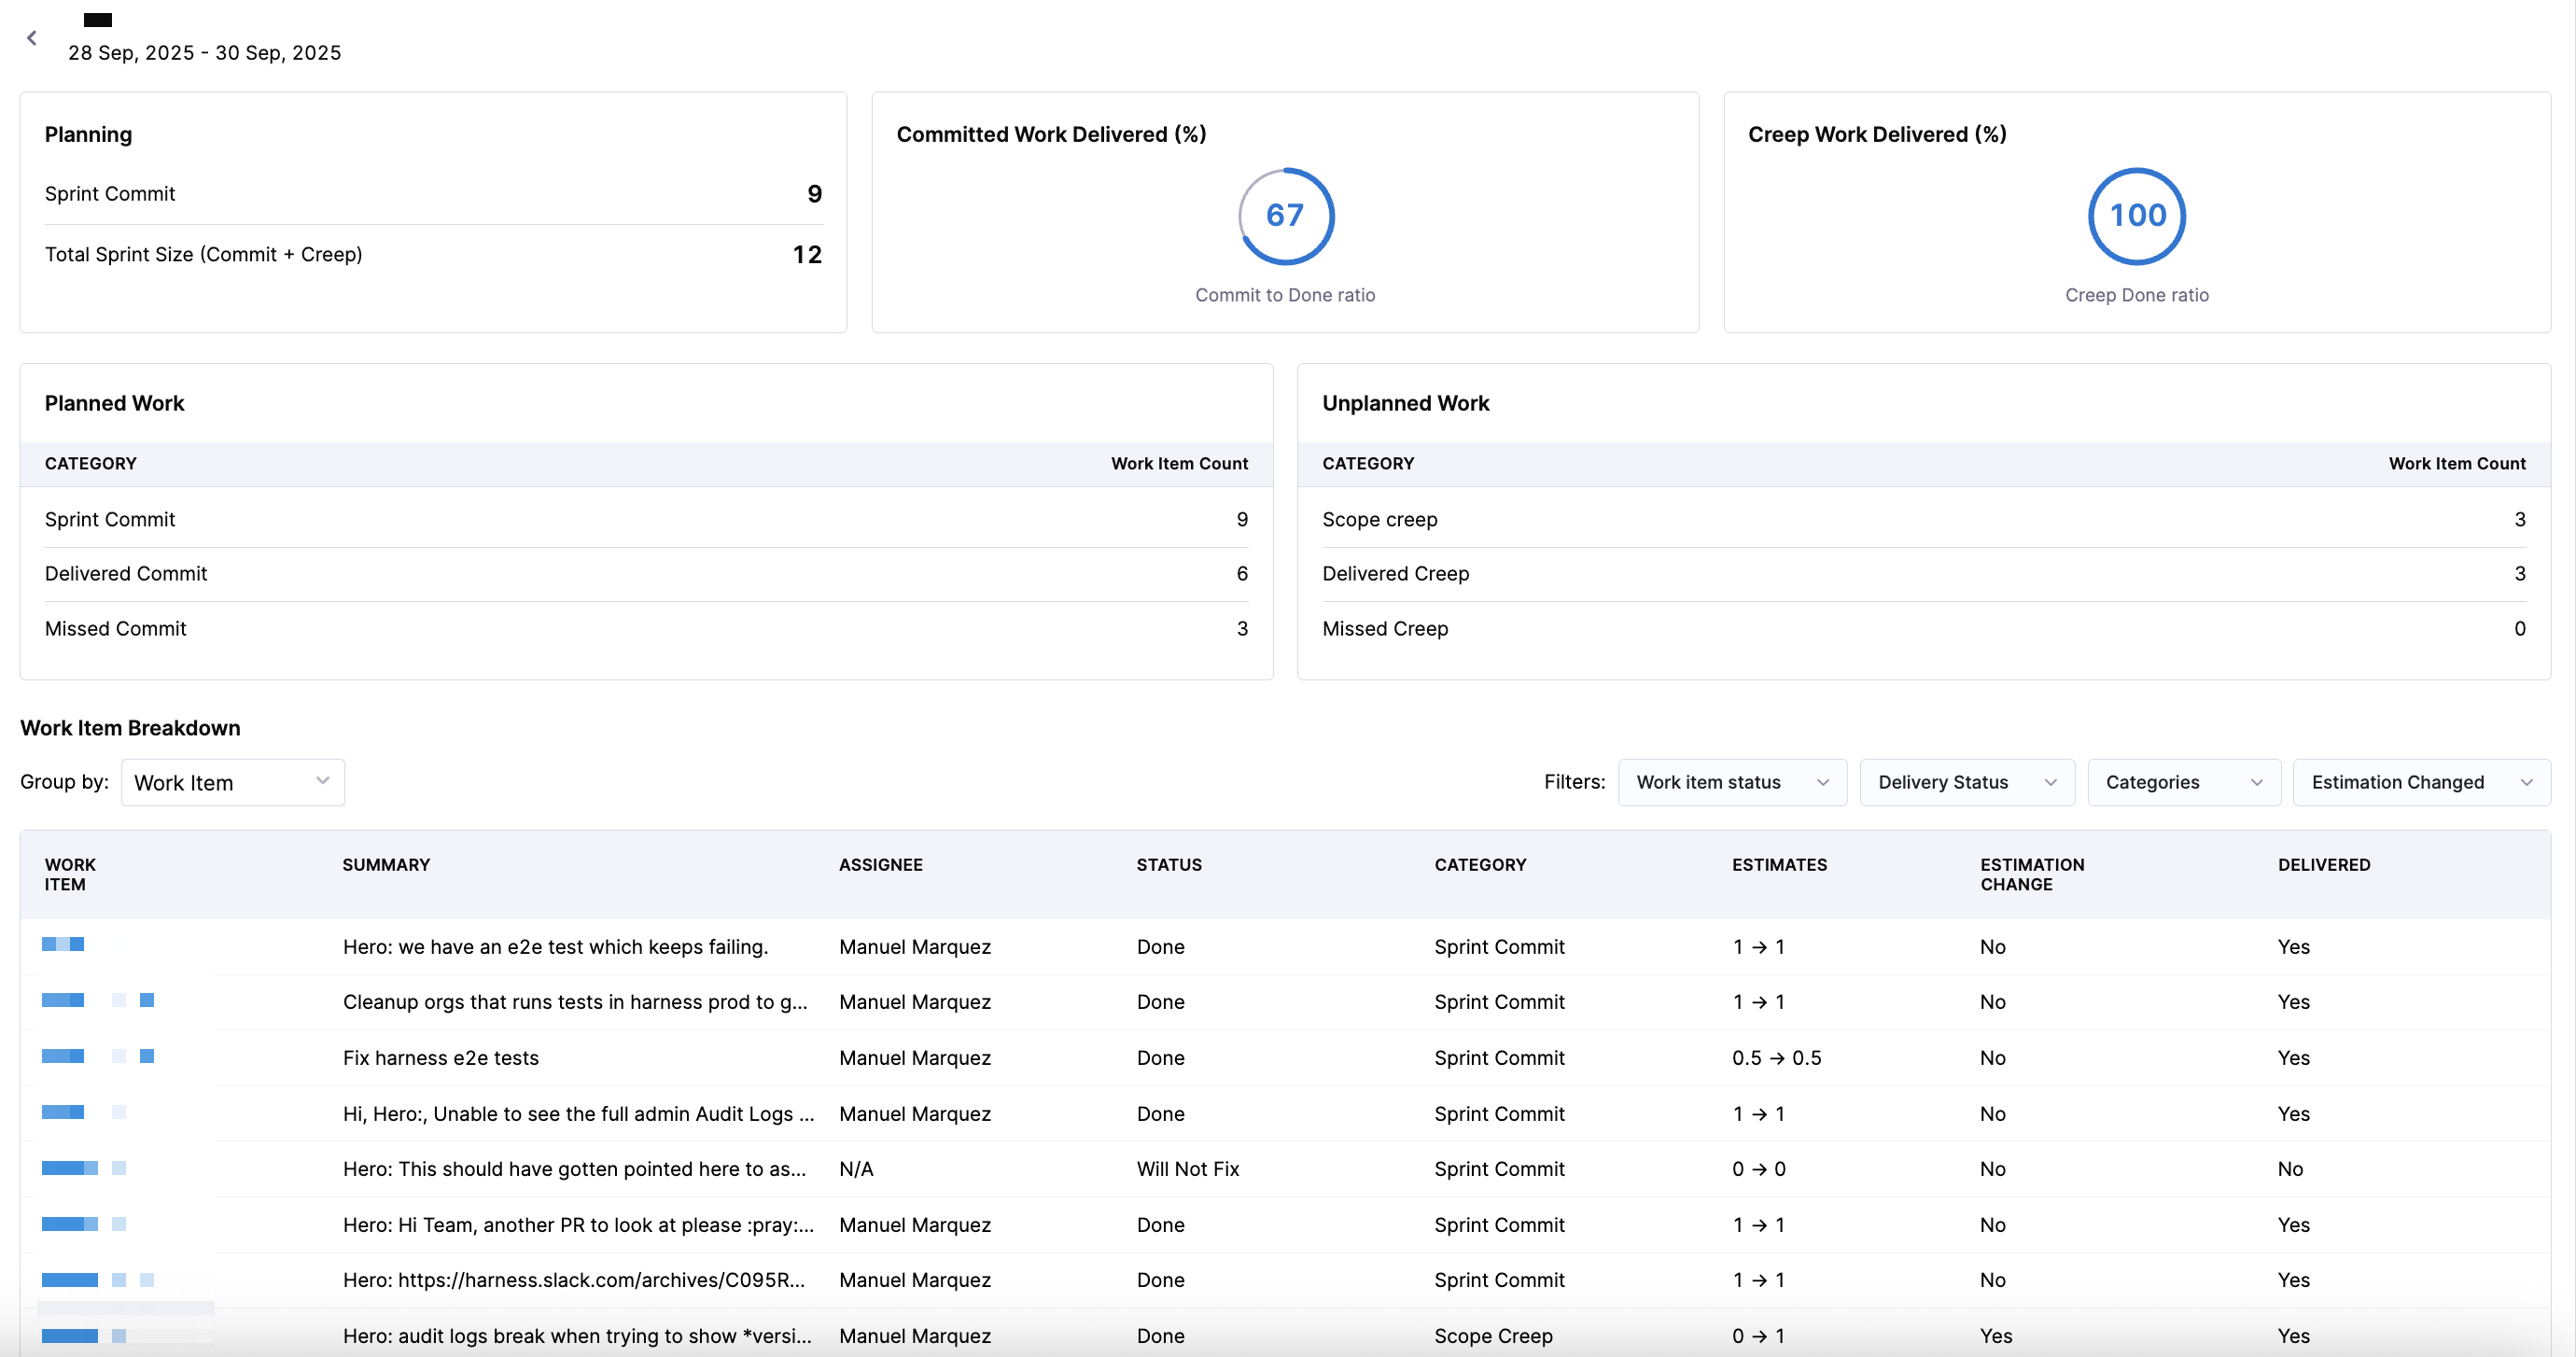Image resolution: width=2576 pixels, height=1357 pixels.
Task: Open work item link for e2e test failing
Action: [63, 945]
